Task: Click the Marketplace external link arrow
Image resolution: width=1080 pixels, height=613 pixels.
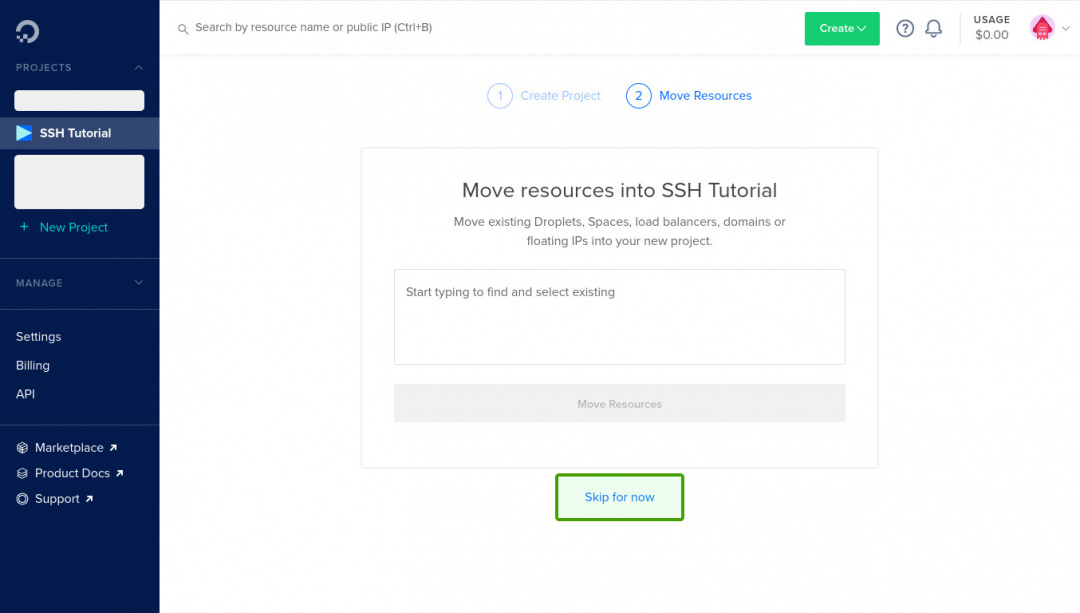Action: click(x=114, y=448)
